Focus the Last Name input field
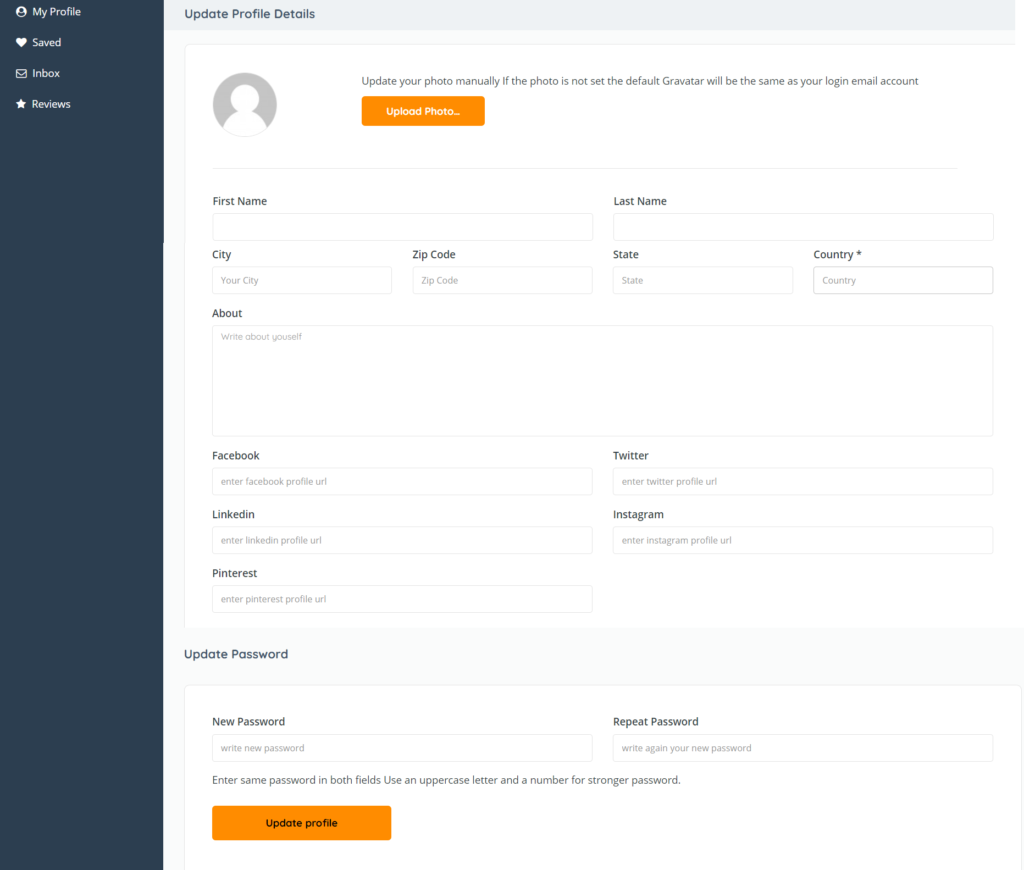This screenshot has width=1024, height=870. click(x=803, y=227)
